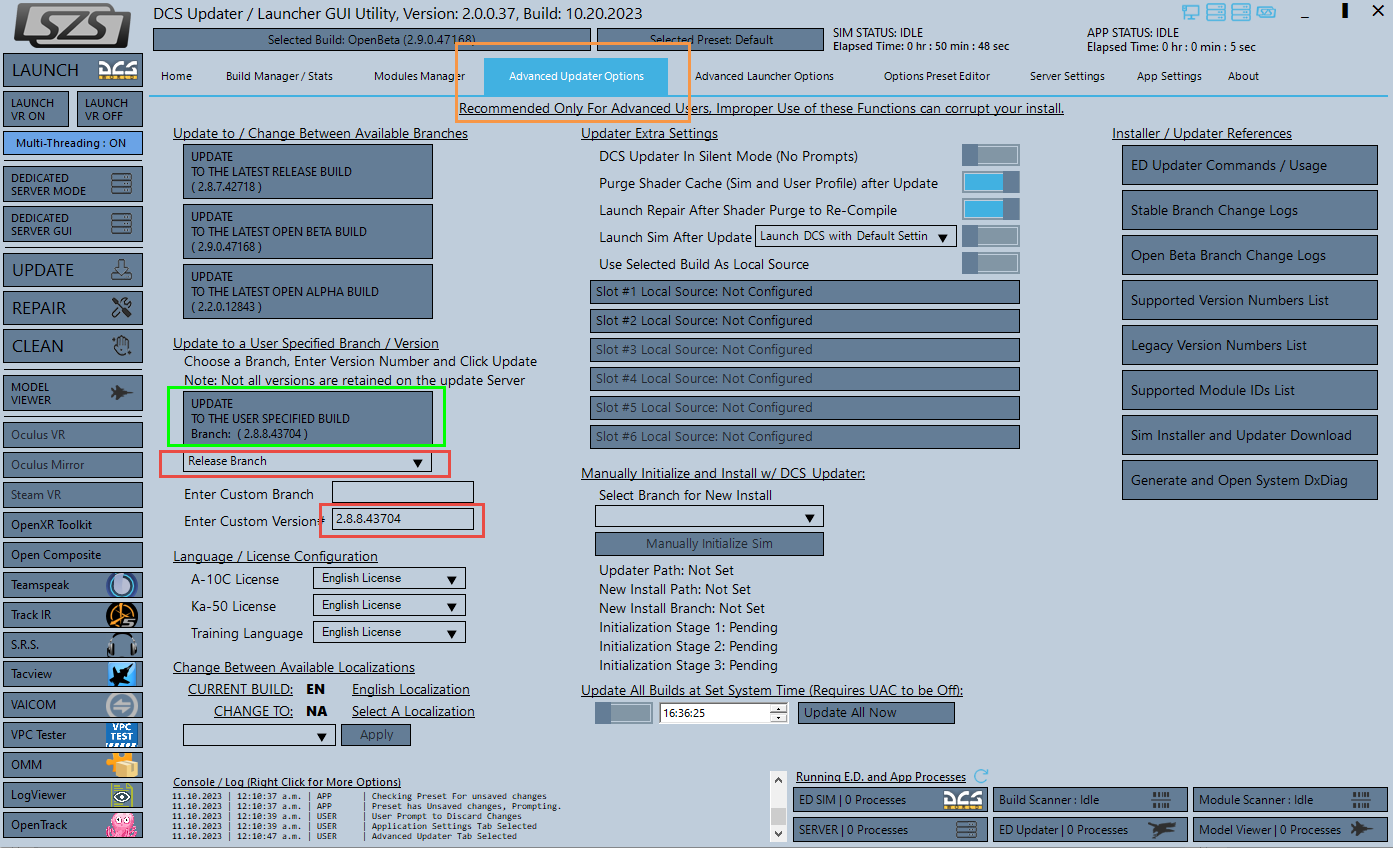The width and height of the screenshot is (1393, 848).
Task: Open the App Settings tab
Action: (1169, 76)
